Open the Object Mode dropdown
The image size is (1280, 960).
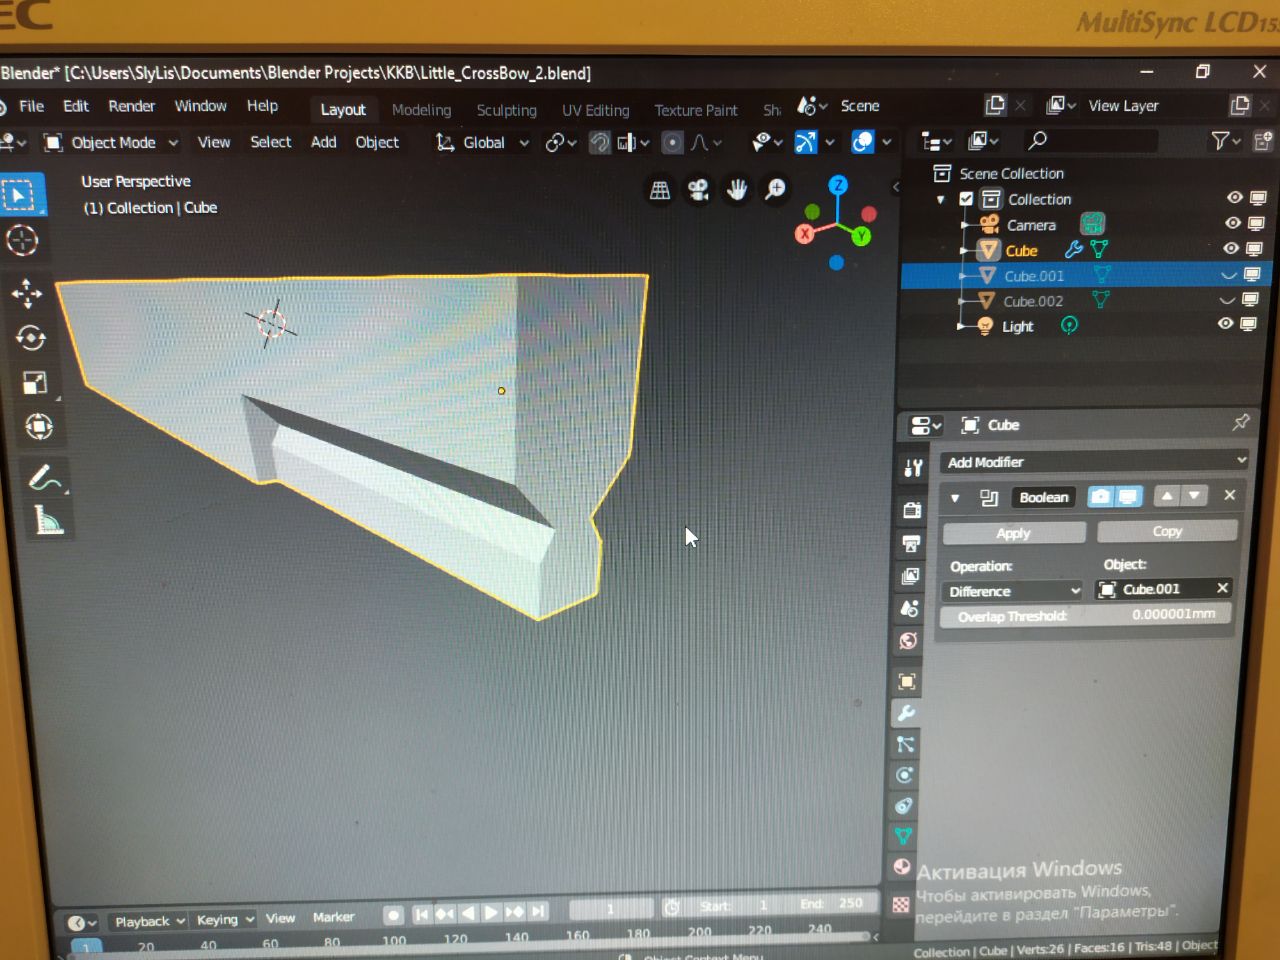110,142
